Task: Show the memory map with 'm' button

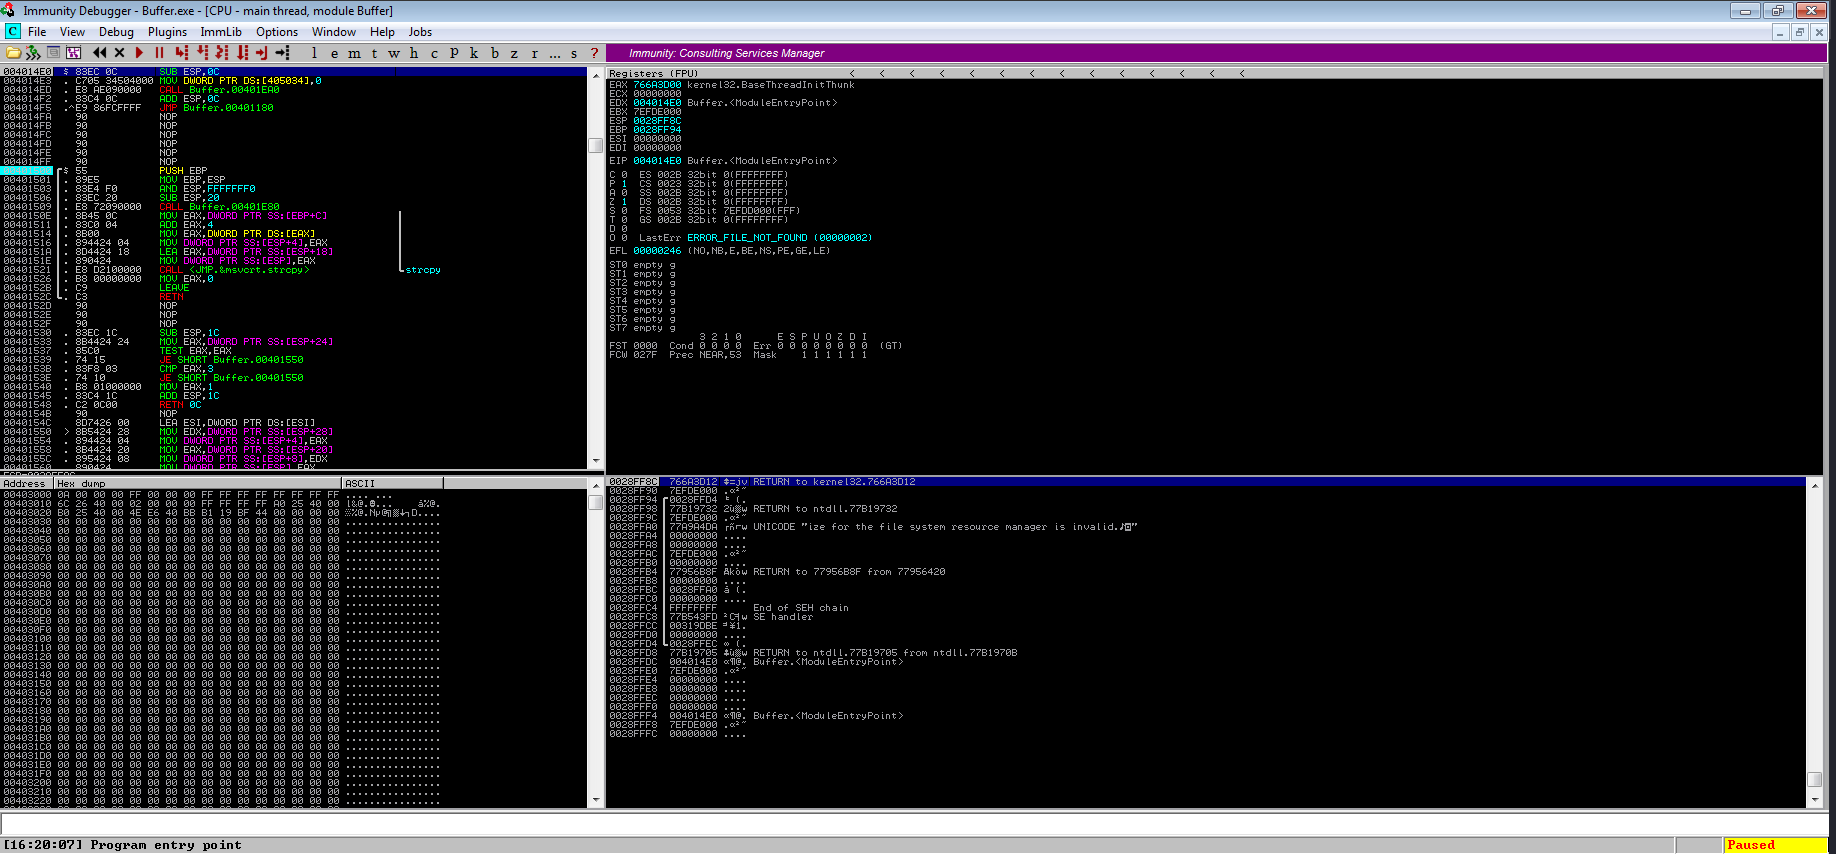Action: pyautogui.click(x=354, y=53)
